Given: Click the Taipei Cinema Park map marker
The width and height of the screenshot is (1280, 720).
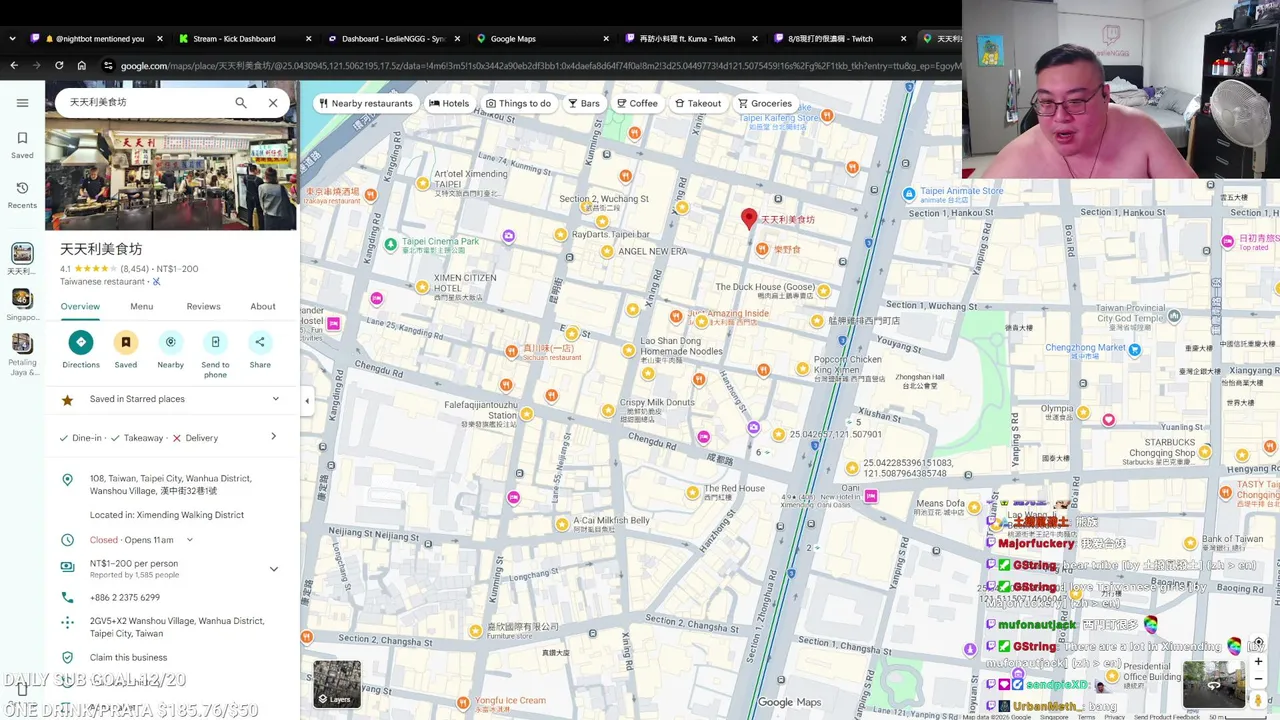Looking at the screenshot, I should (391, 243).
